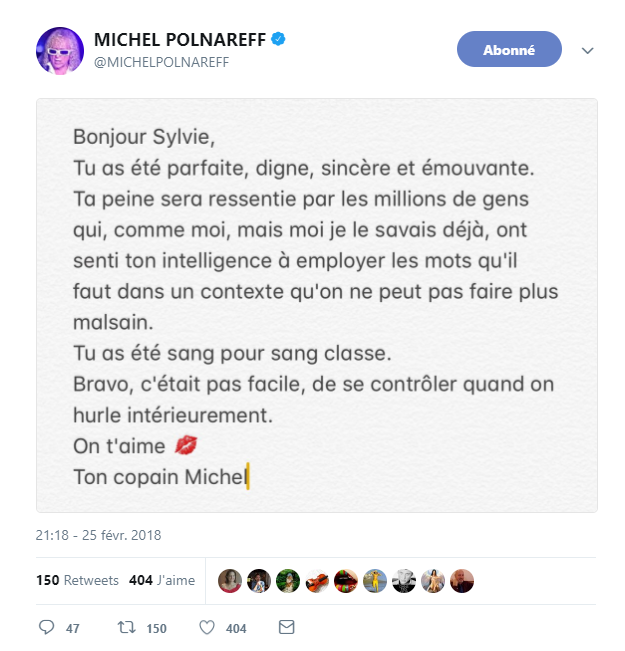This screenshot has height=651, width=625.
Task: Click the reply speech bubble icon
Action: tap(45, 628)
